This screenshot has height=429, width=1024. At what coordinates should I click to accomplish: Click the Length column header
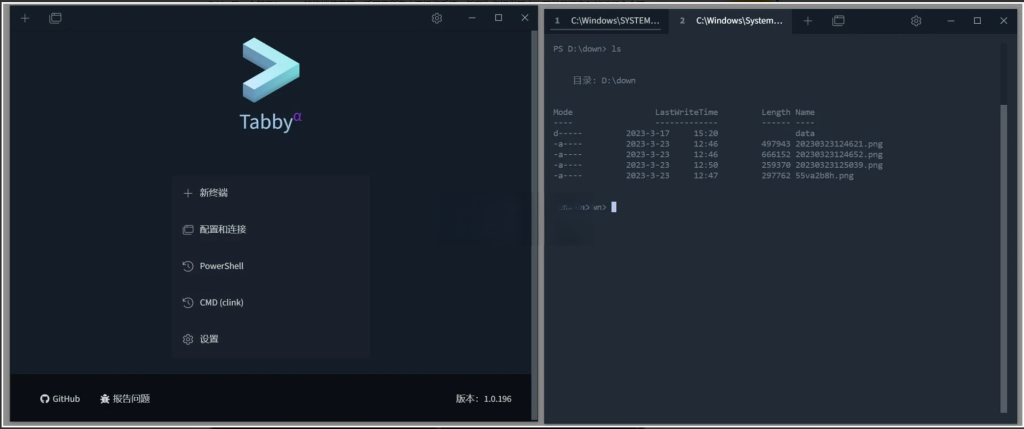(x=776, y=112)
